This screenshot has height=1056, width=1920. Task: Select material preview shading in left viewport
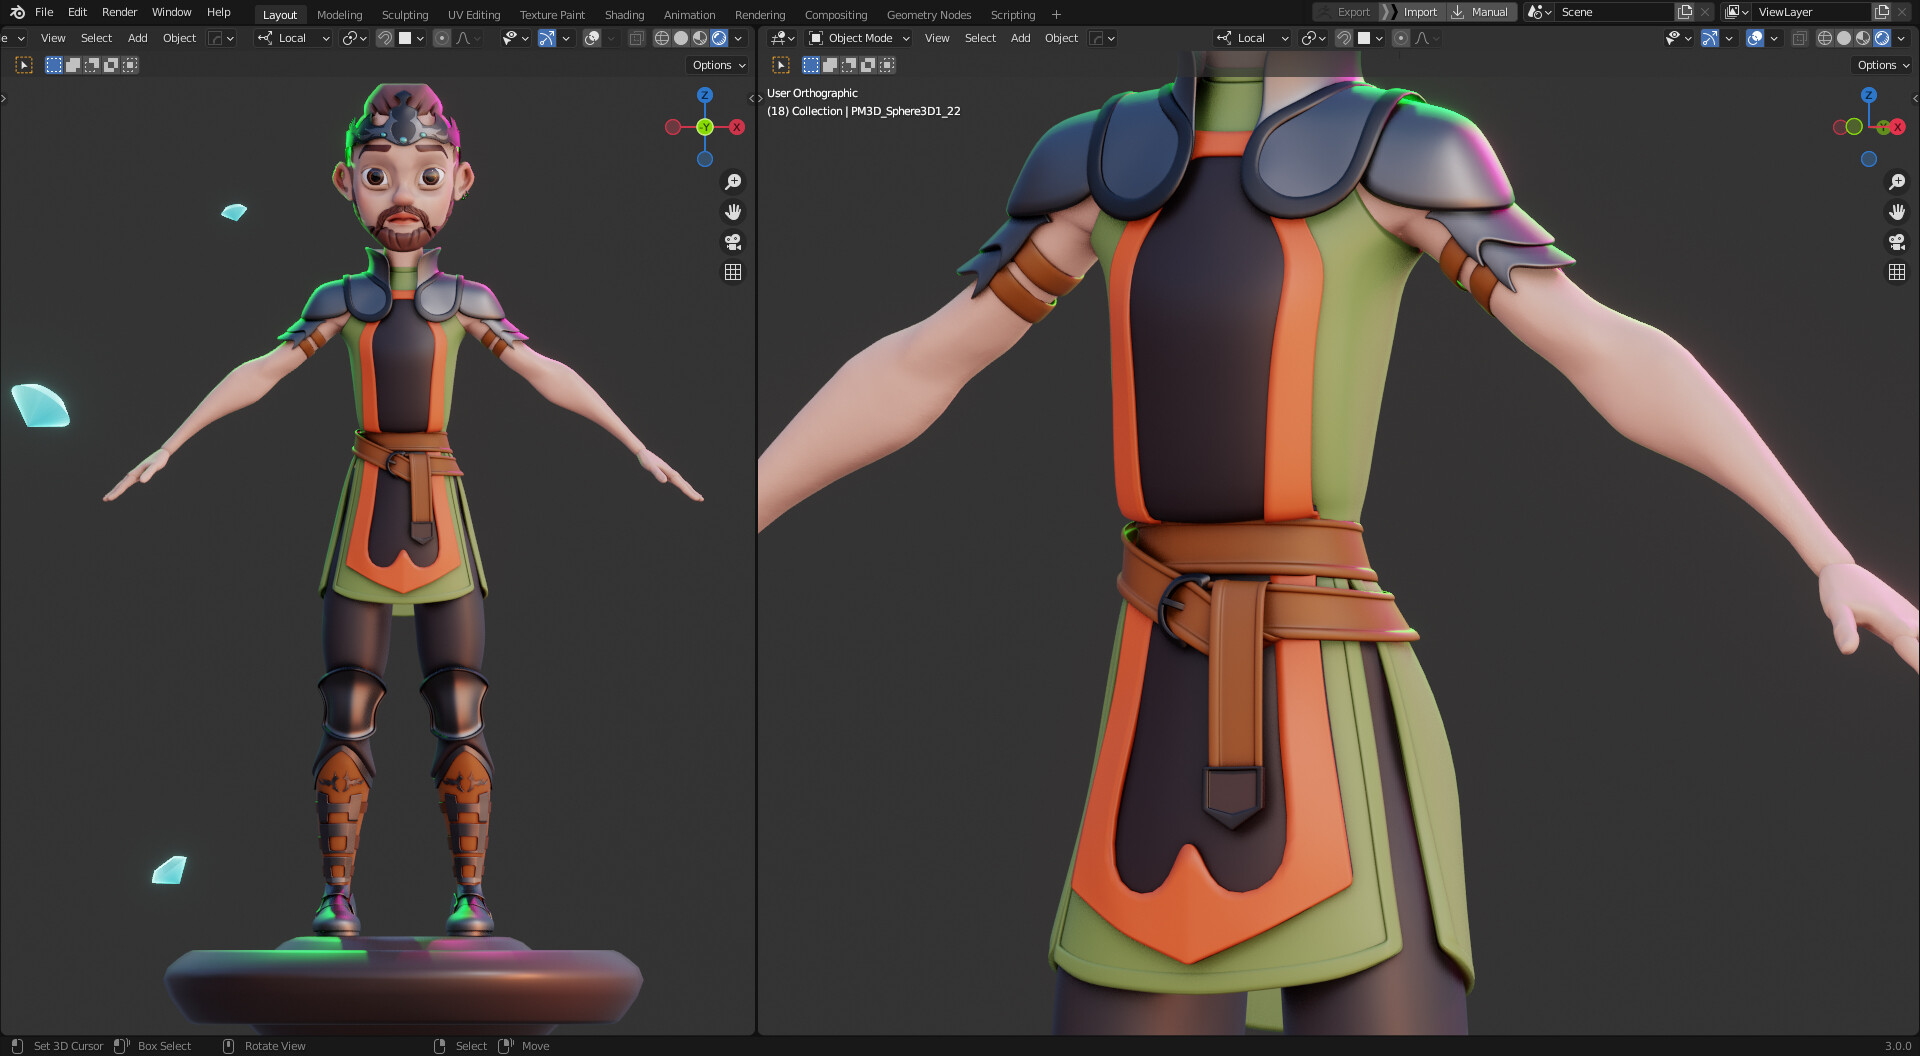tap(699, 38)
